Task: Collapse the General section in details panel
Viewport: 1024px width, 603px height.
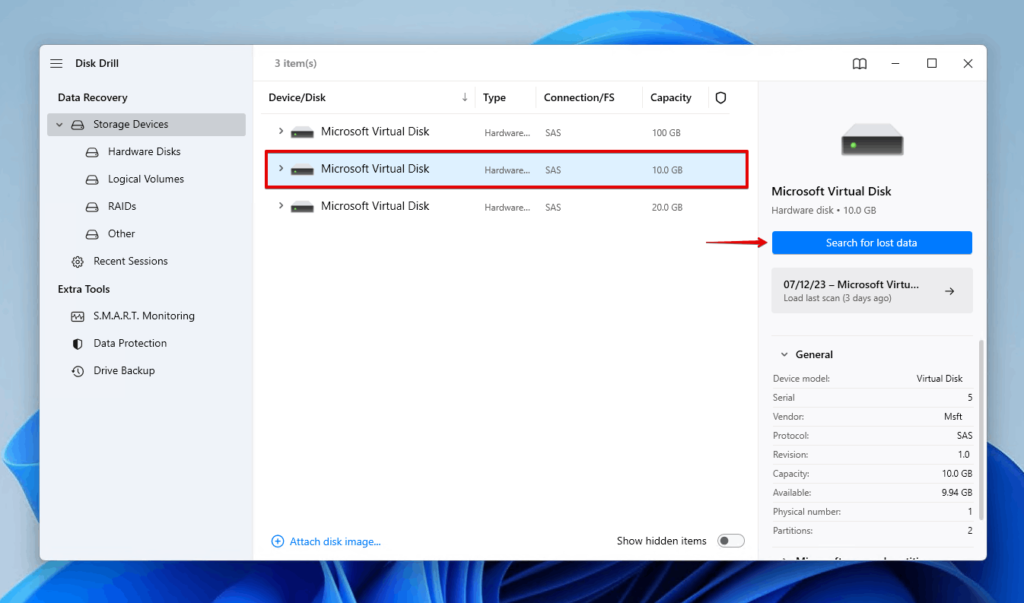Action: pos(784,355)
